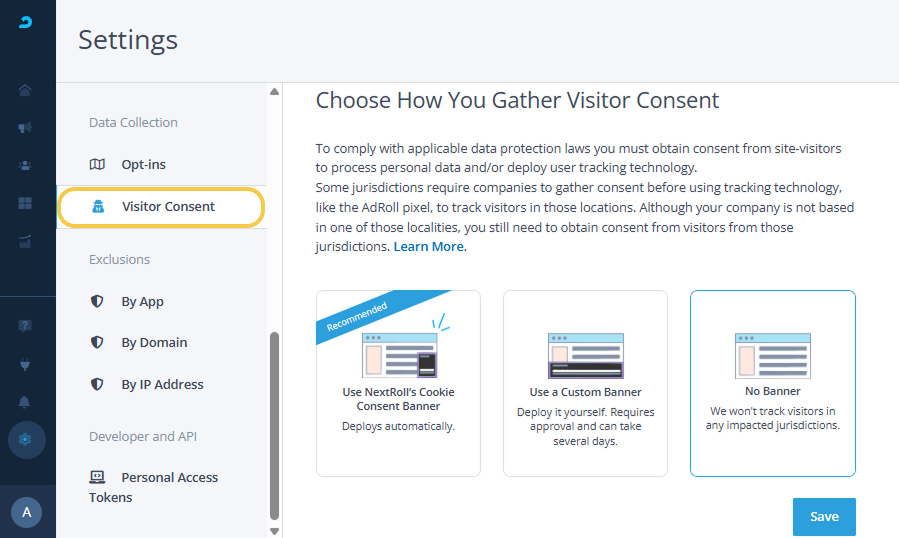899x538 pixels.
Task: Open the account avatar 'A'
Action: (27, 512)
